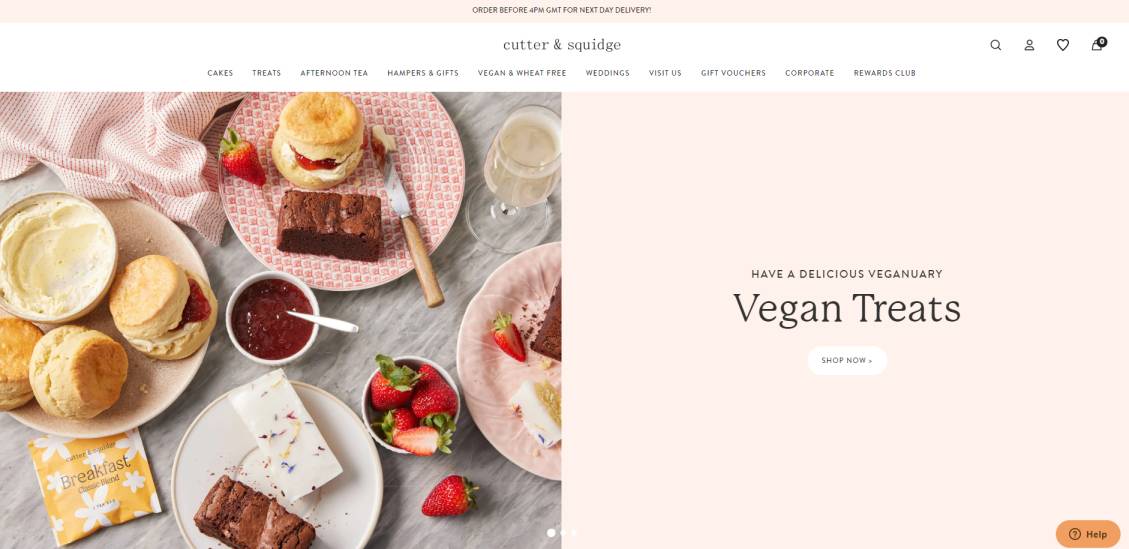Open the Treats menu

(266, 73)
